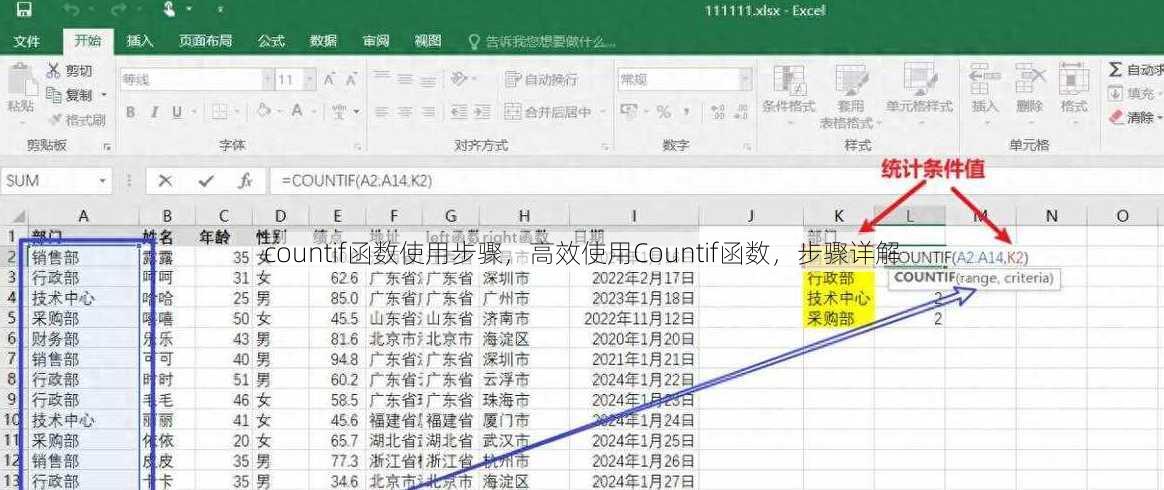
Task: Toggle bold formatting B
Action: coord(131,112)
